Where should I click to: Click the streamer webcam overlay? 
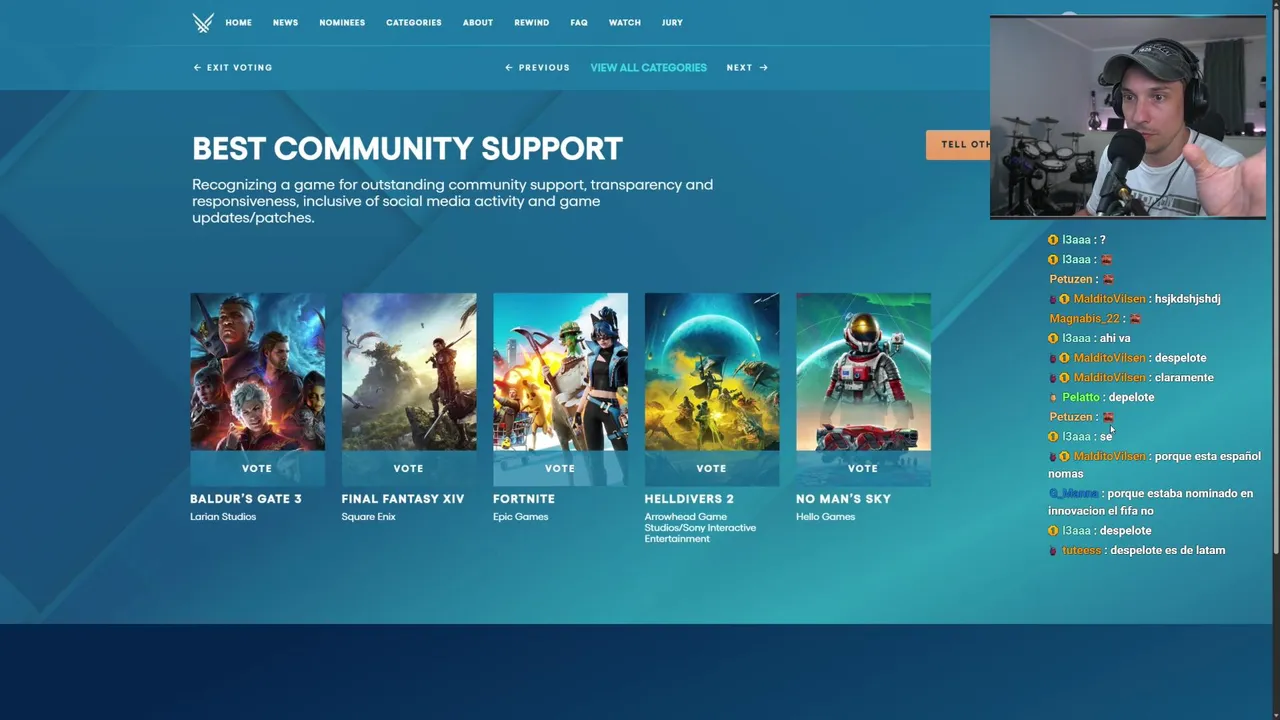click(x=1128, y=117)
